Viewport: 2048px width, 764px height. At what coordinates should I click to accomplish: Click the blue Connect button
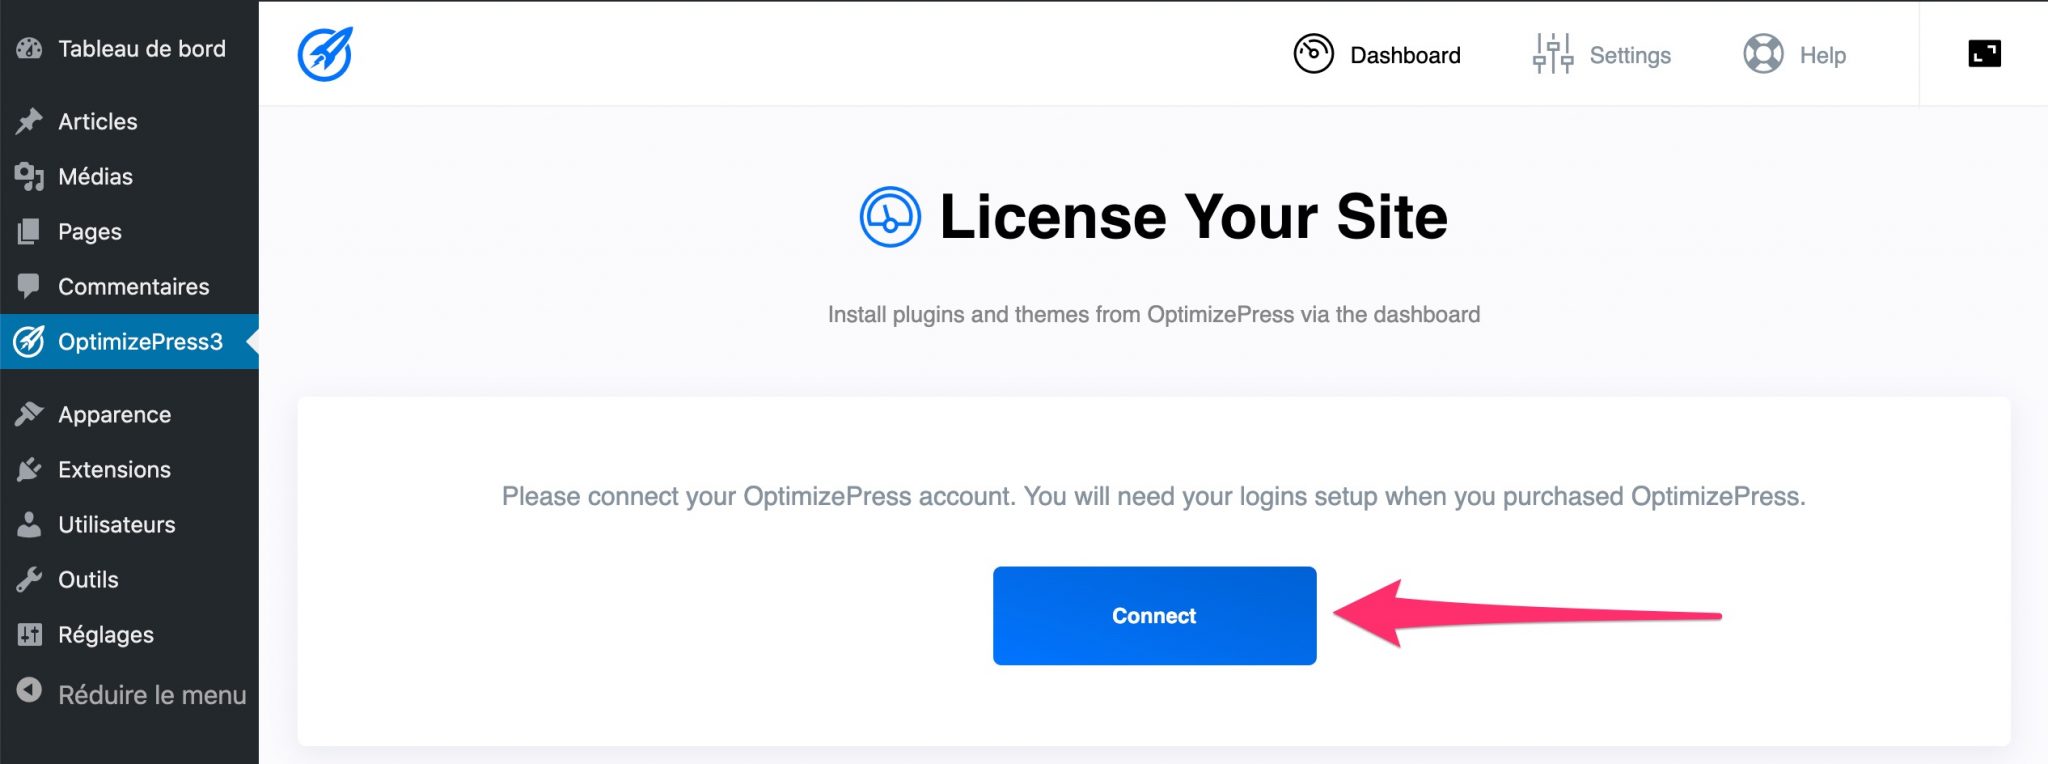1154,615
